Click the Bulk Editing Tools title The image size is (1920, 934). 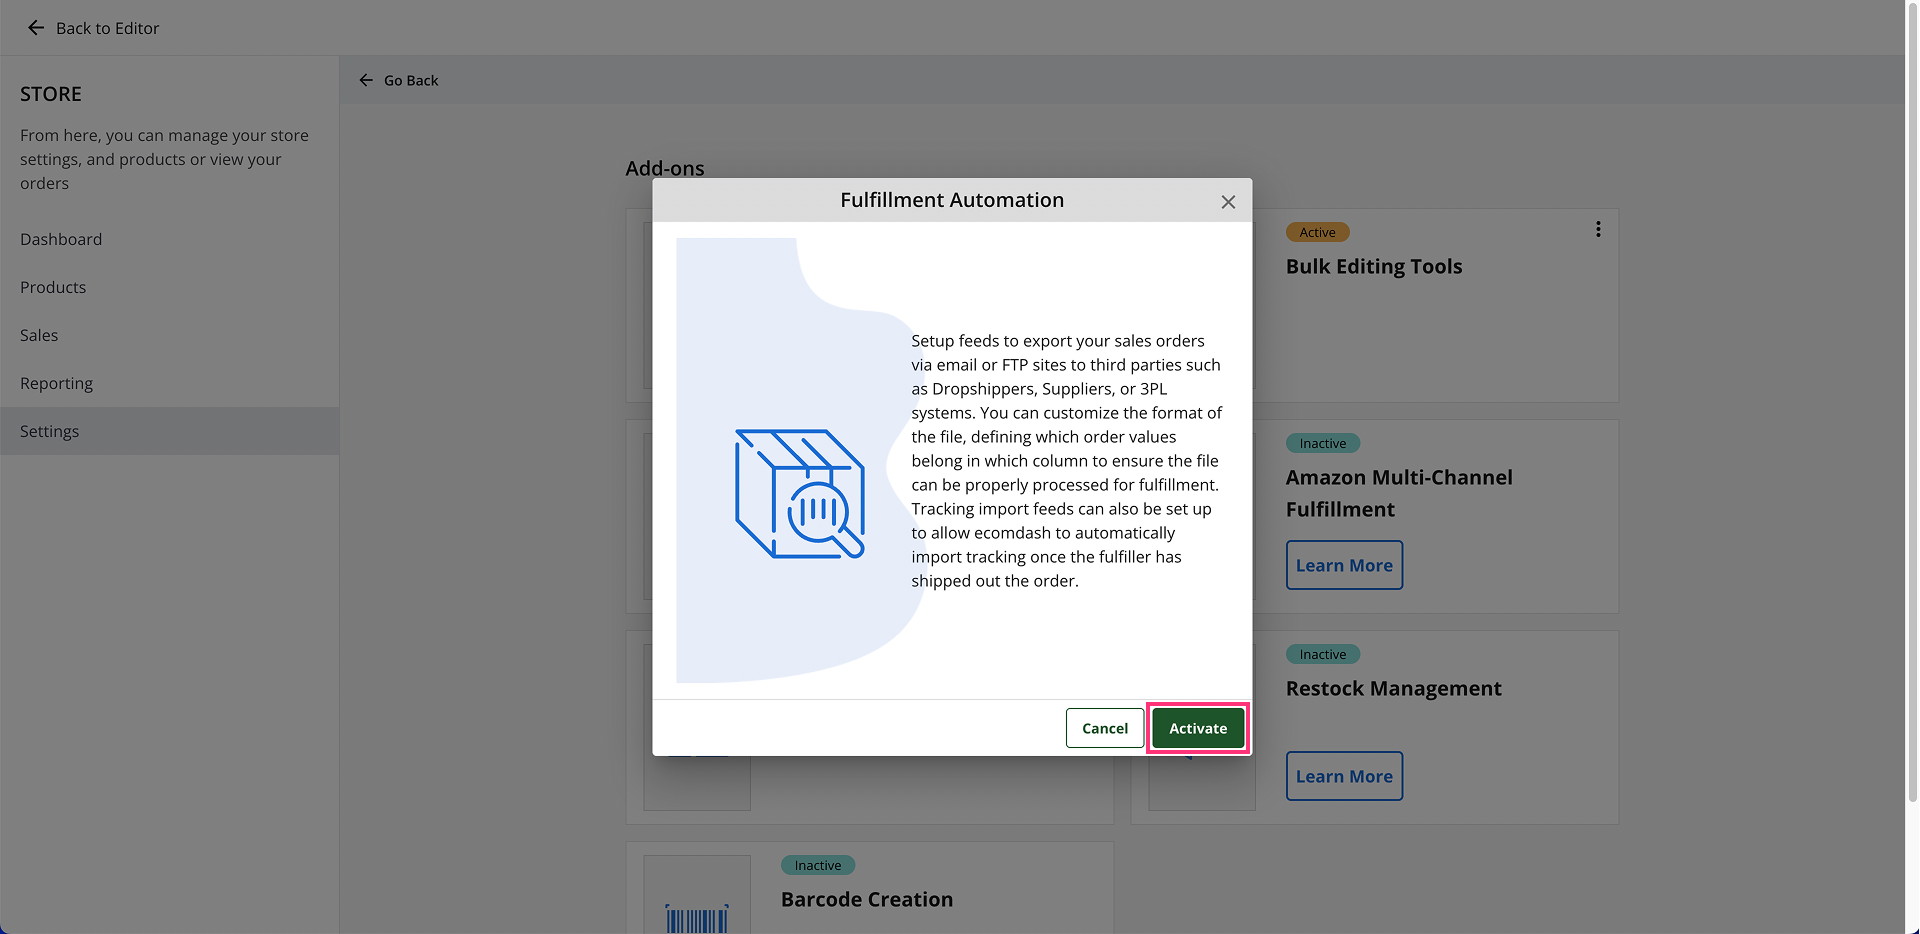(1374, 266)
